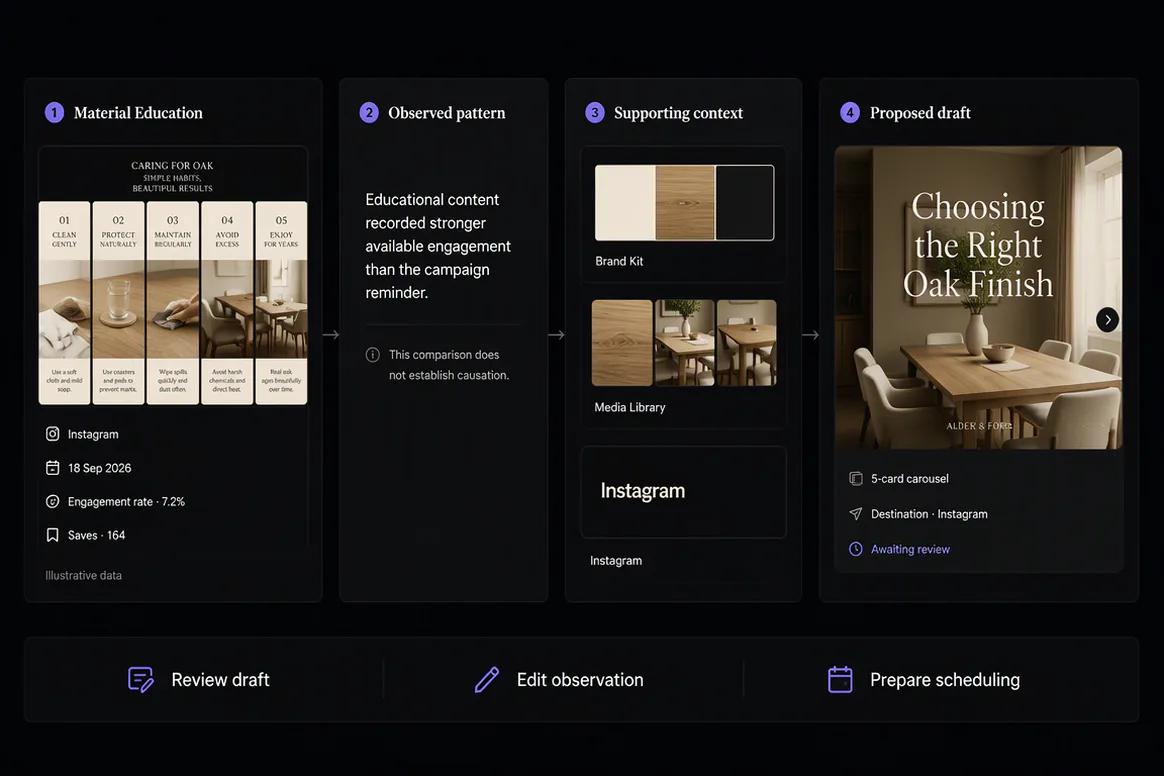The image size is (1164, 776).
Task: Click the Media Library label
Action: (x=630, y=407)
